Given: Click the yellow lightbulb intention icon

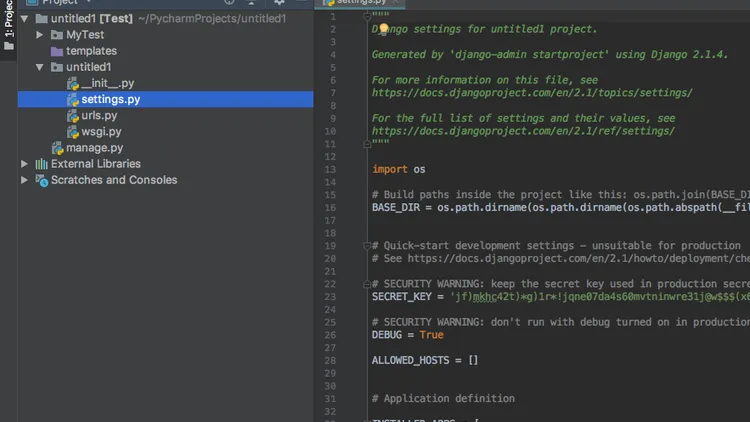Looking at the screenshot, I should 384,30.
